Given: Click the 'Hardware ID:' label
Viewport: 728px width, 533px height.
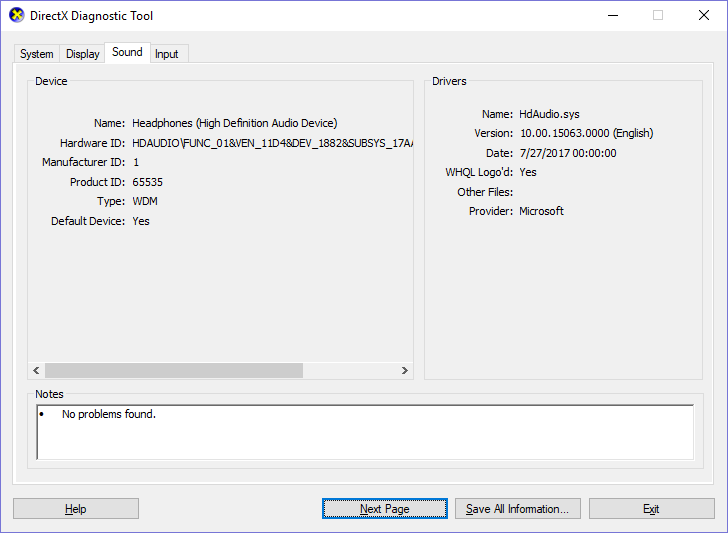Looking at the screenshot, I should 92,143.
